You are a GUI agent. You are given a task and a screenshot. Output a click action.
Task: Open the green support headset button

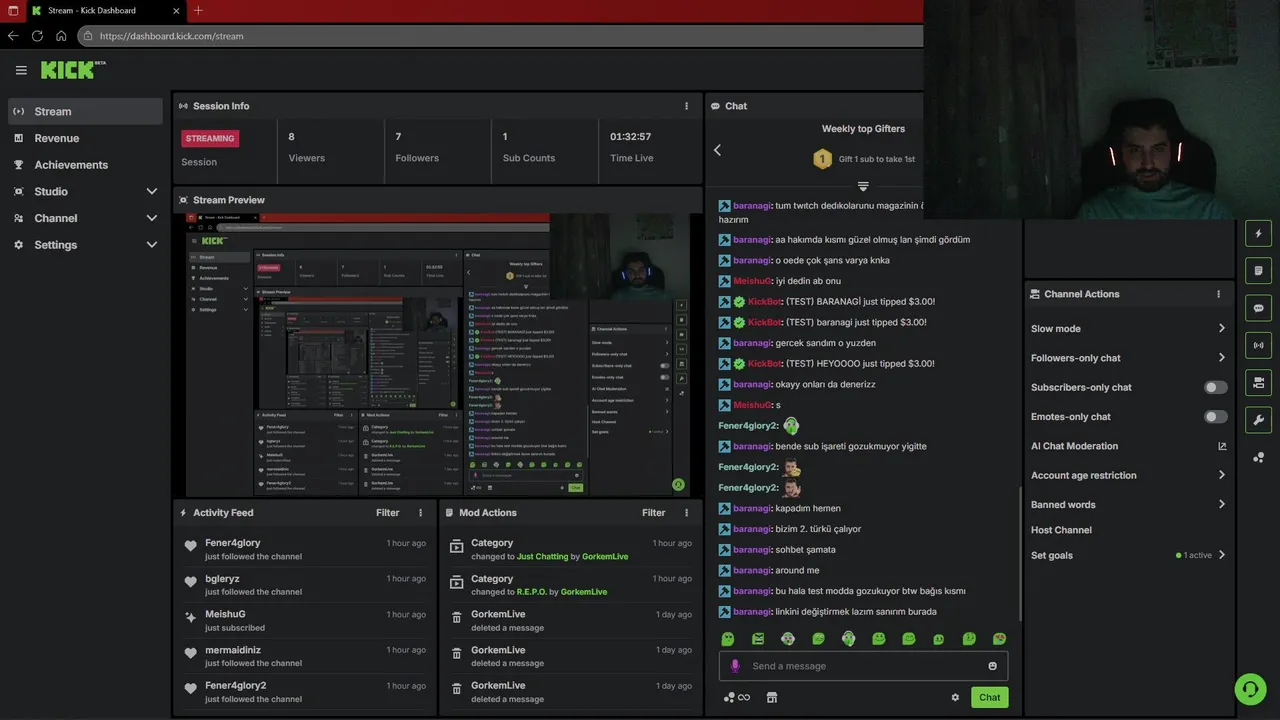[1250, 689]
